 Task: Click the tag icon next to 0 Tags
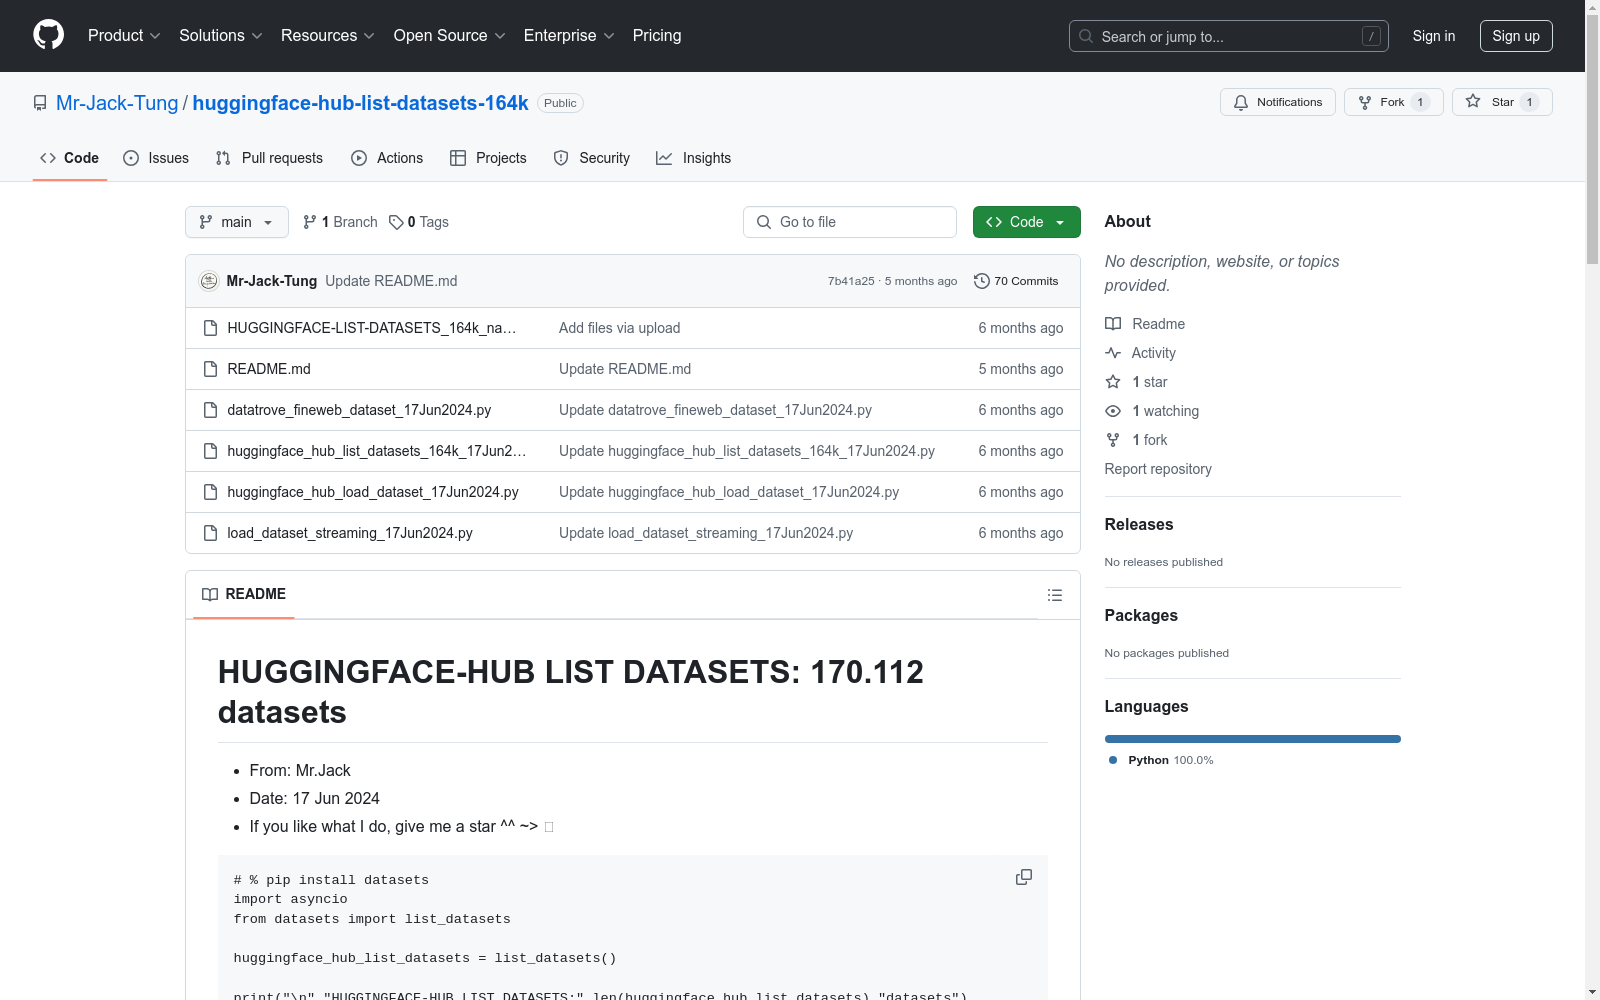pyautogui.click(x=396, y=222)
